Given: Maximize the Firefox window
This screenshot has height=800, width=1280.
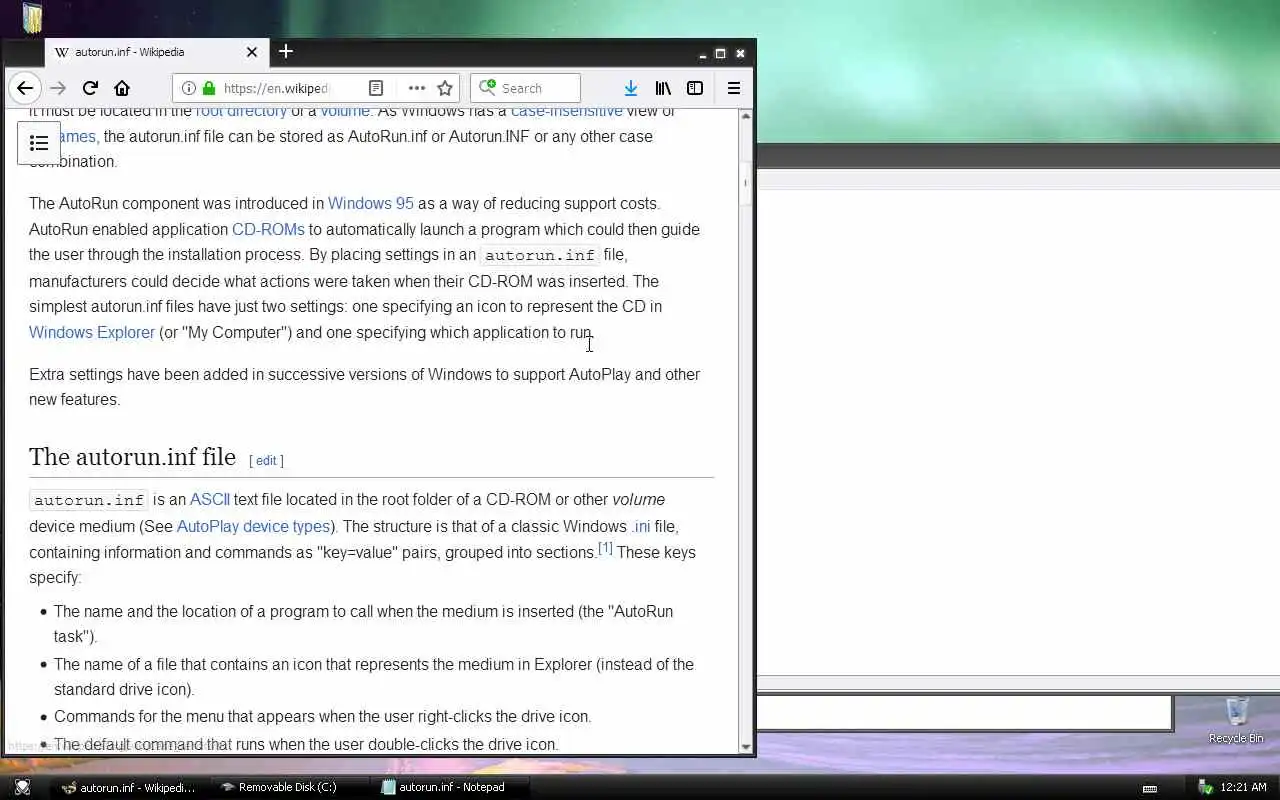Looking at the screenshot, I should coord(720,53).
